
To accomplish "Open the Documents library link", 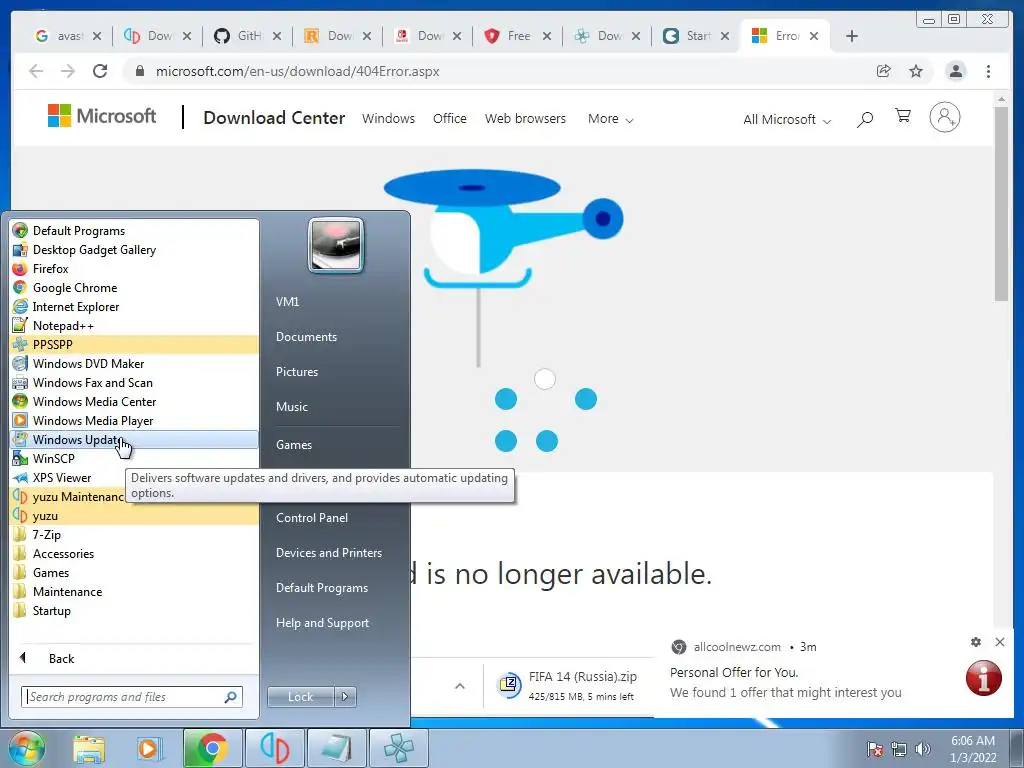I will tap(306, 337).
